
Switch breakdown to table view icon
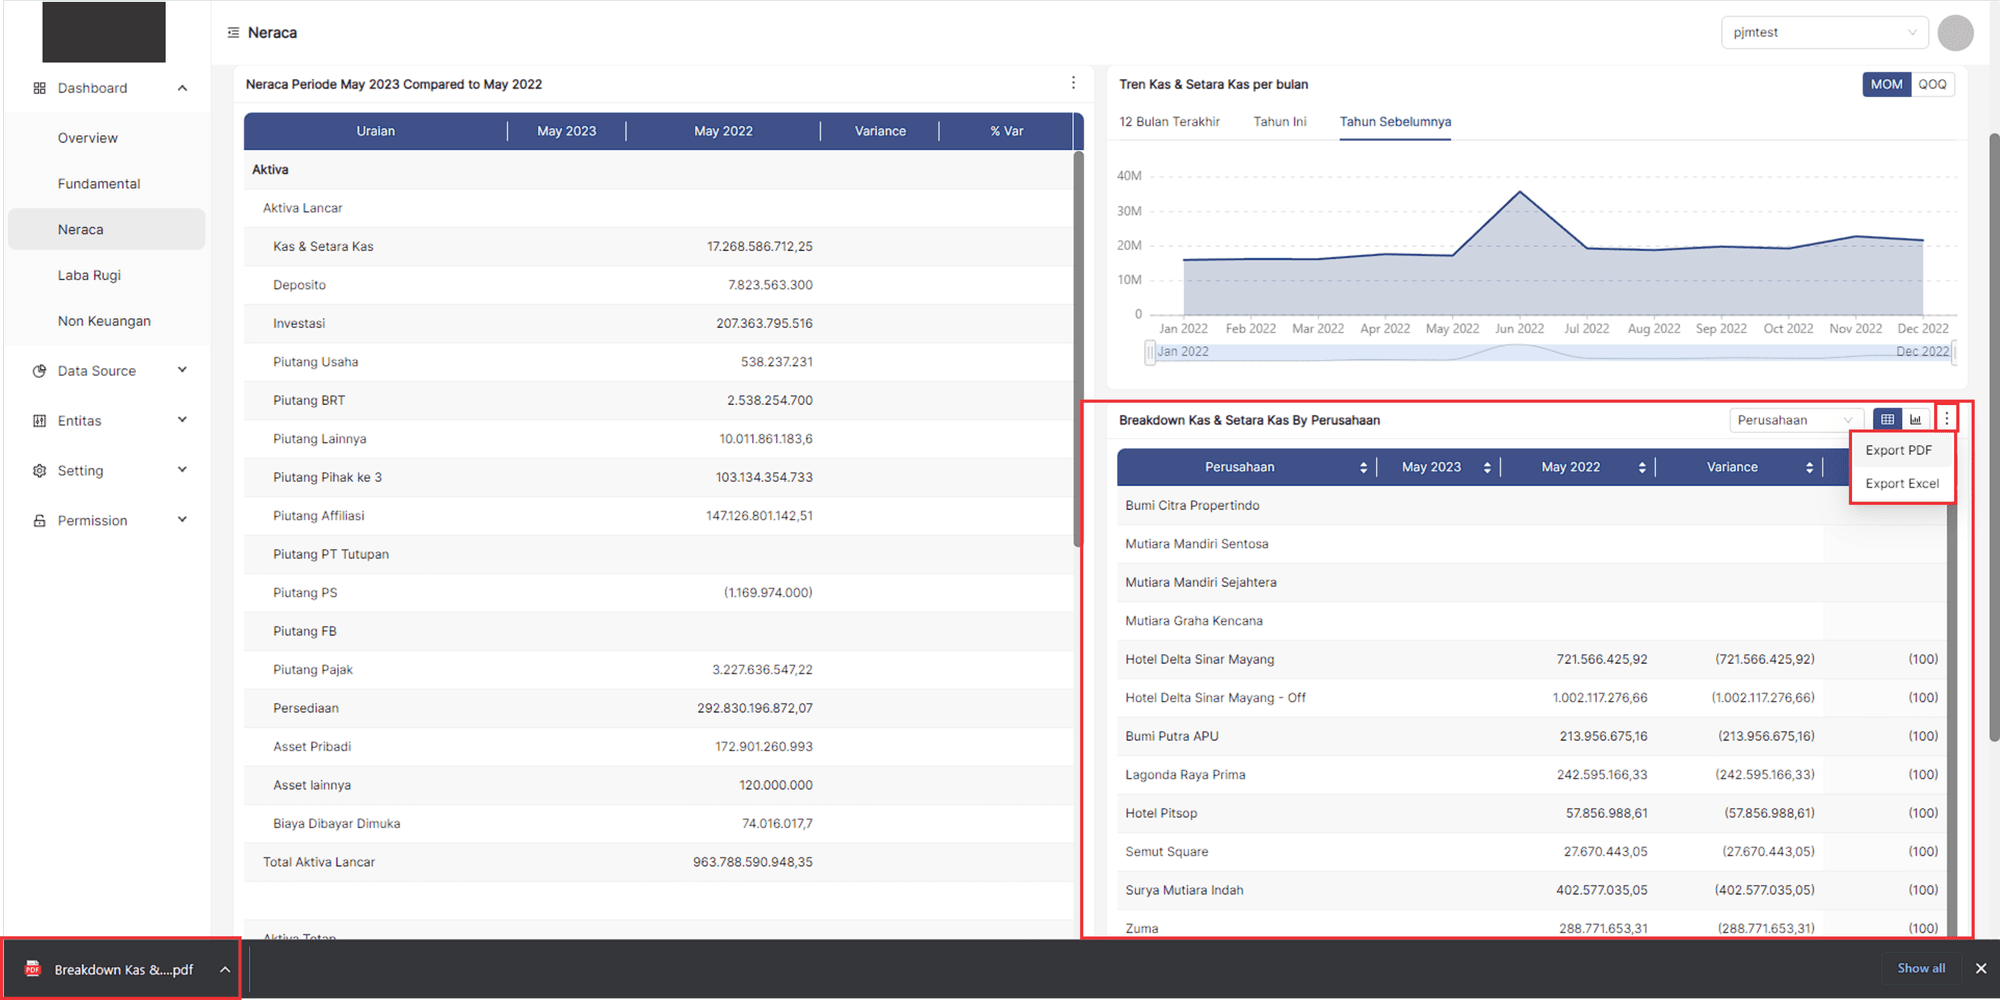point(1887,420)
